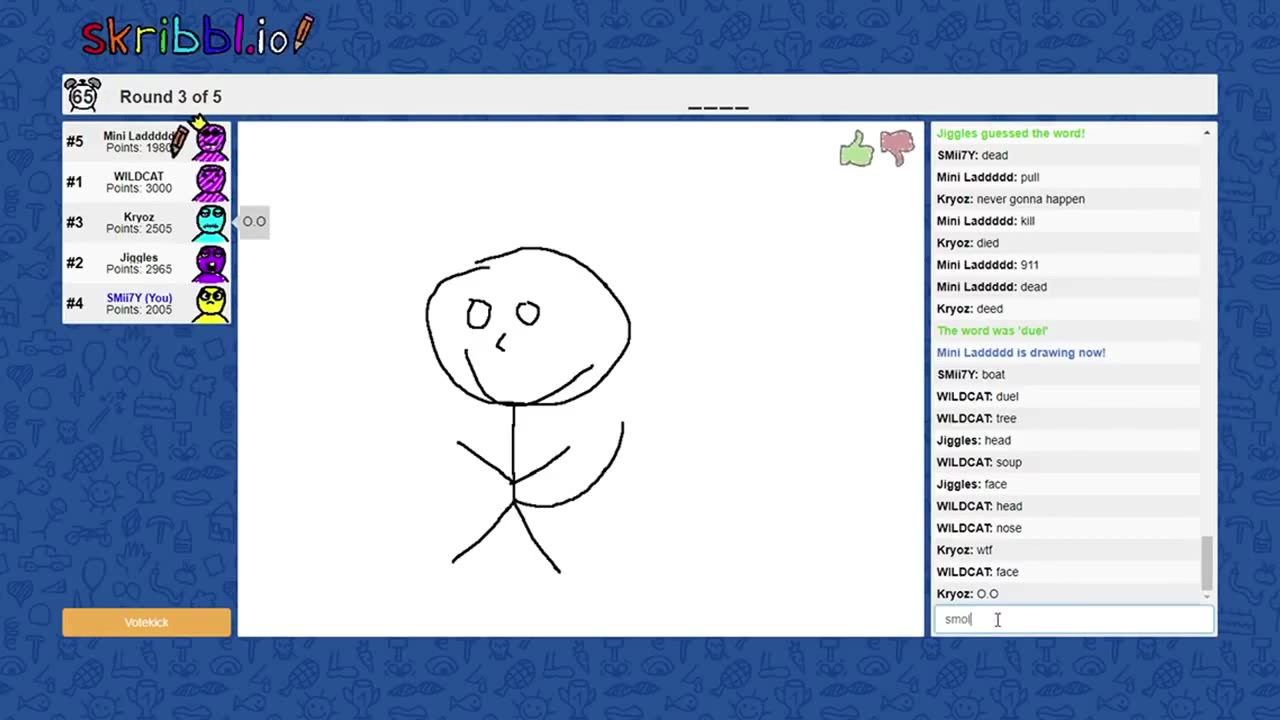Click 'WILDCAT: face' chat line
Screen dimensions: 1280x720
tap(977, 572)
